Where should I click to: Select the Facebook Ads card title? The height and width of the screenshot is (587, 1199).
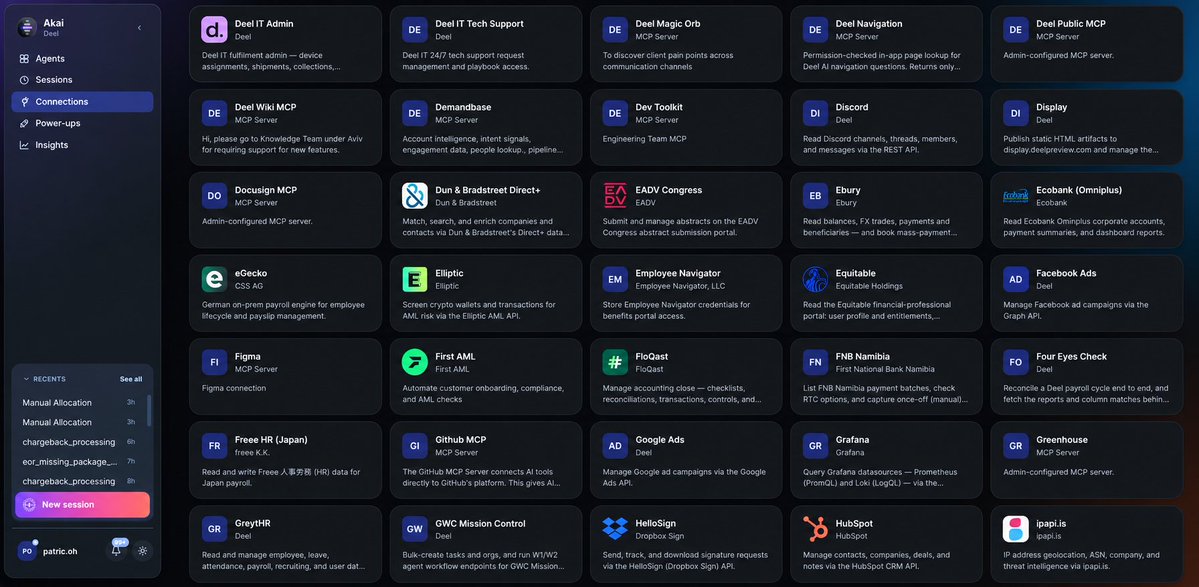click(1066, 273)
